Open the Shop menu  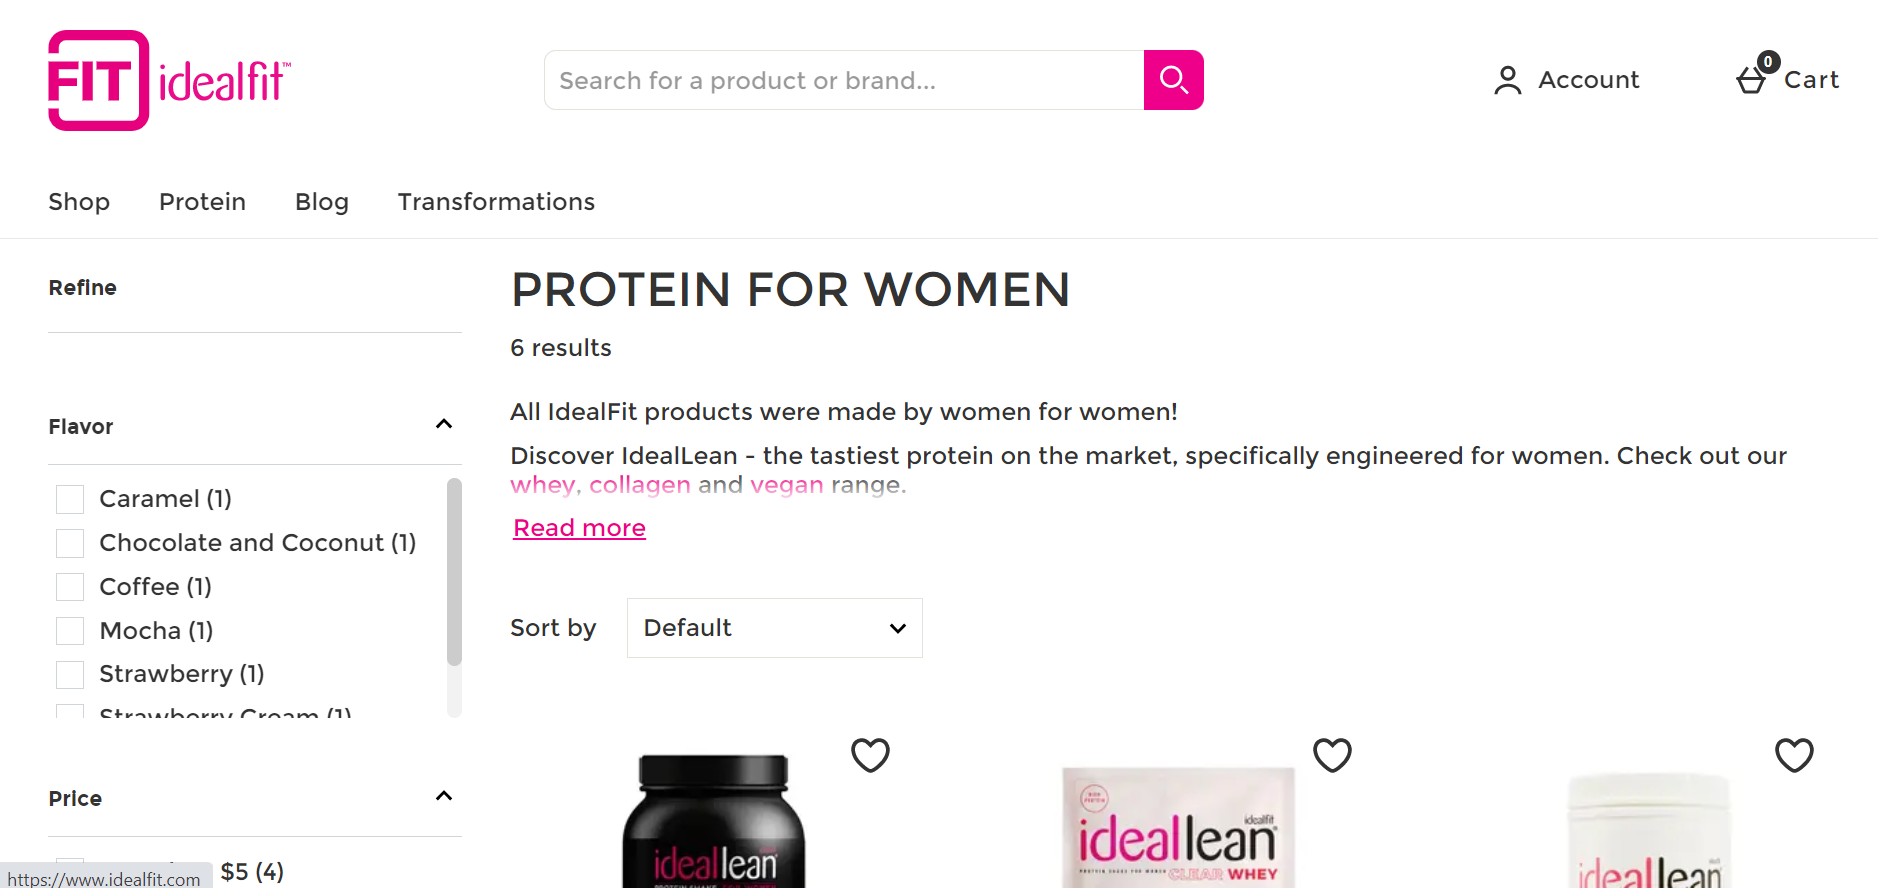[79, 202]
